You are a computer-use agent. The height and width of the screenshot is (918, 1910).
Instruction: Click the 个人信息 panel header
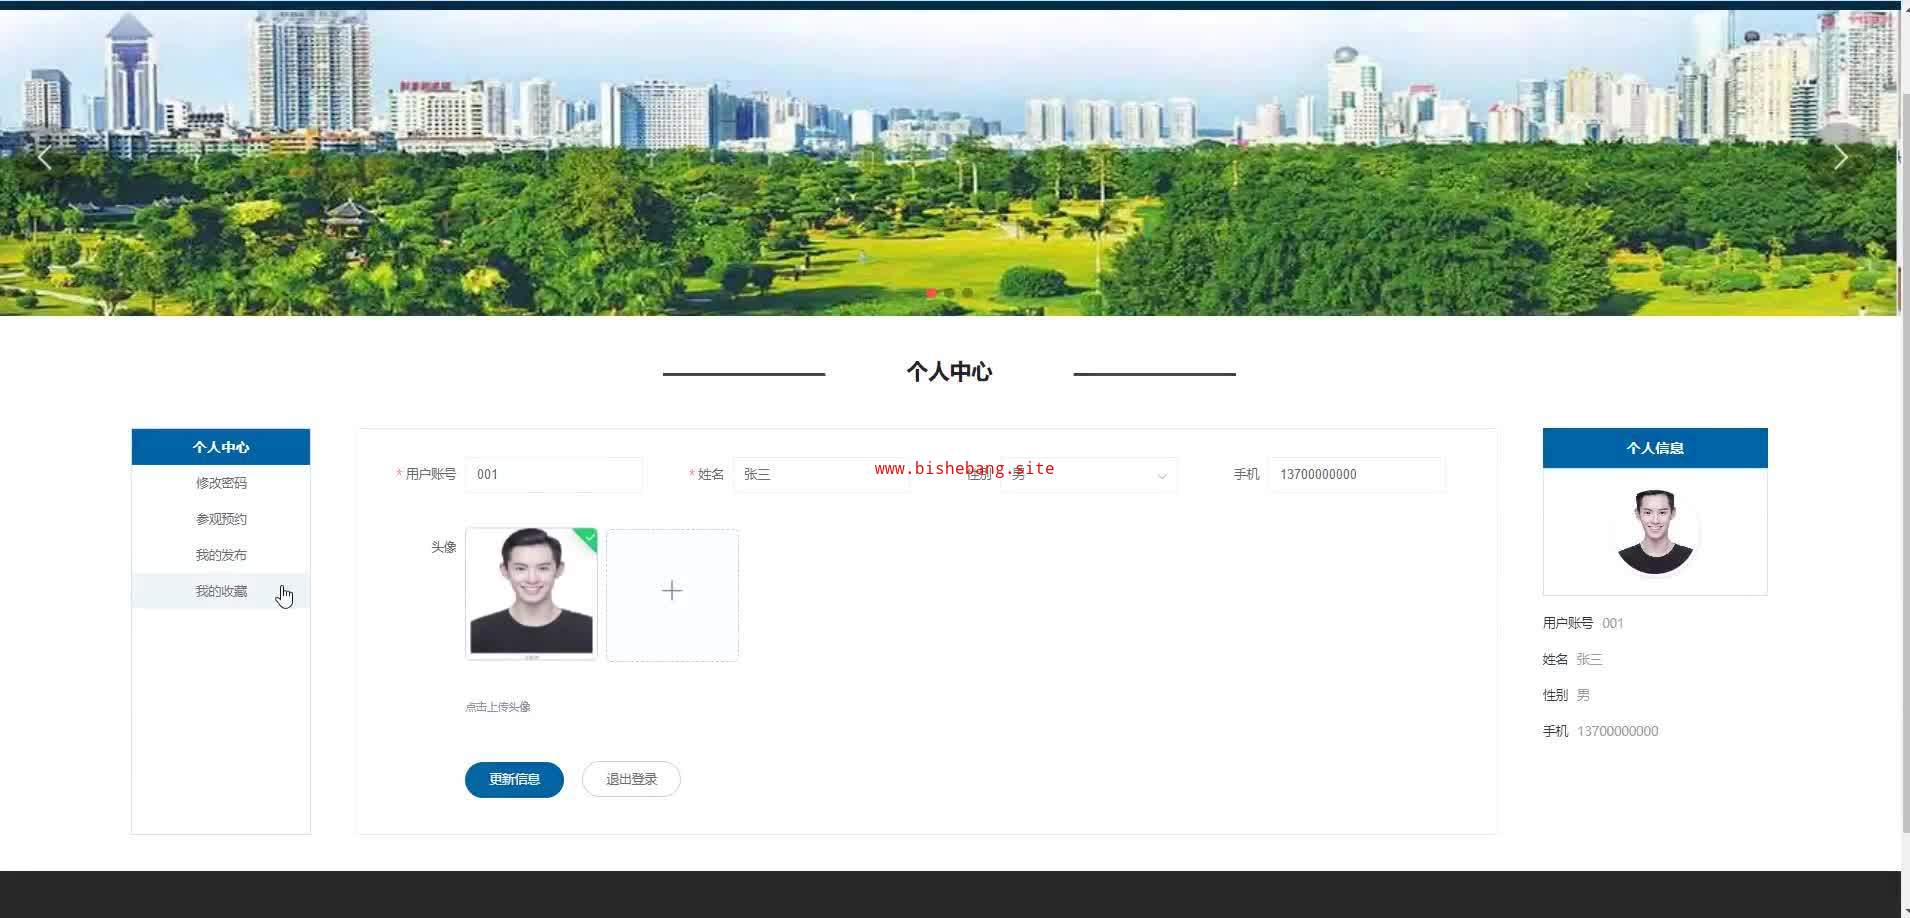1655,448
